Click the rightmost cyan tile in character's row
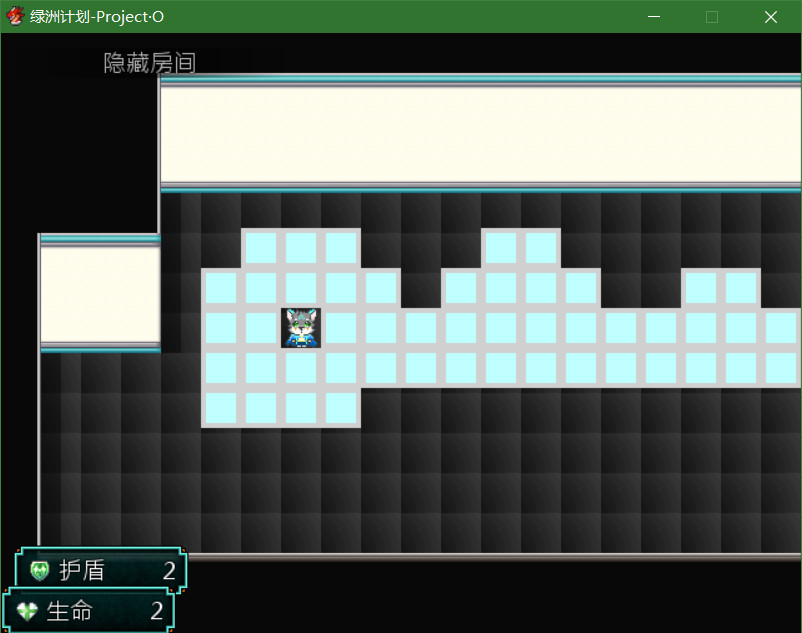 click(x=781, y=328)
